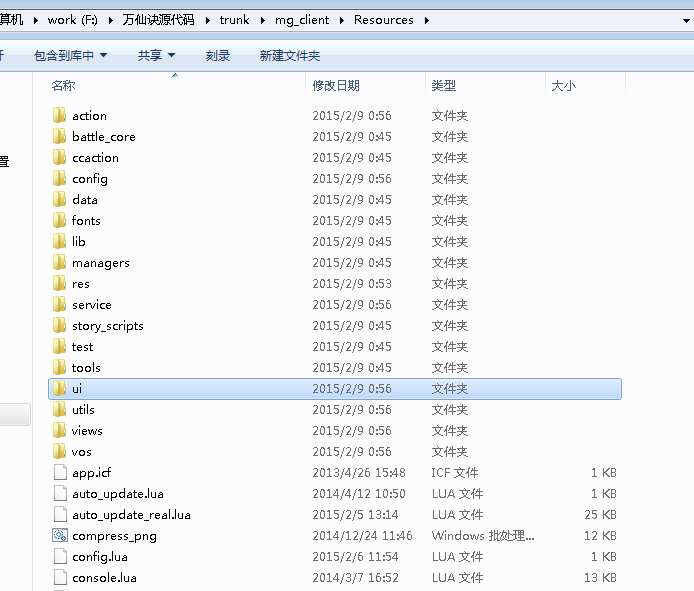694x591 pixels.
Task: Select the story_scripts folder icon
Action: (60, 326)
